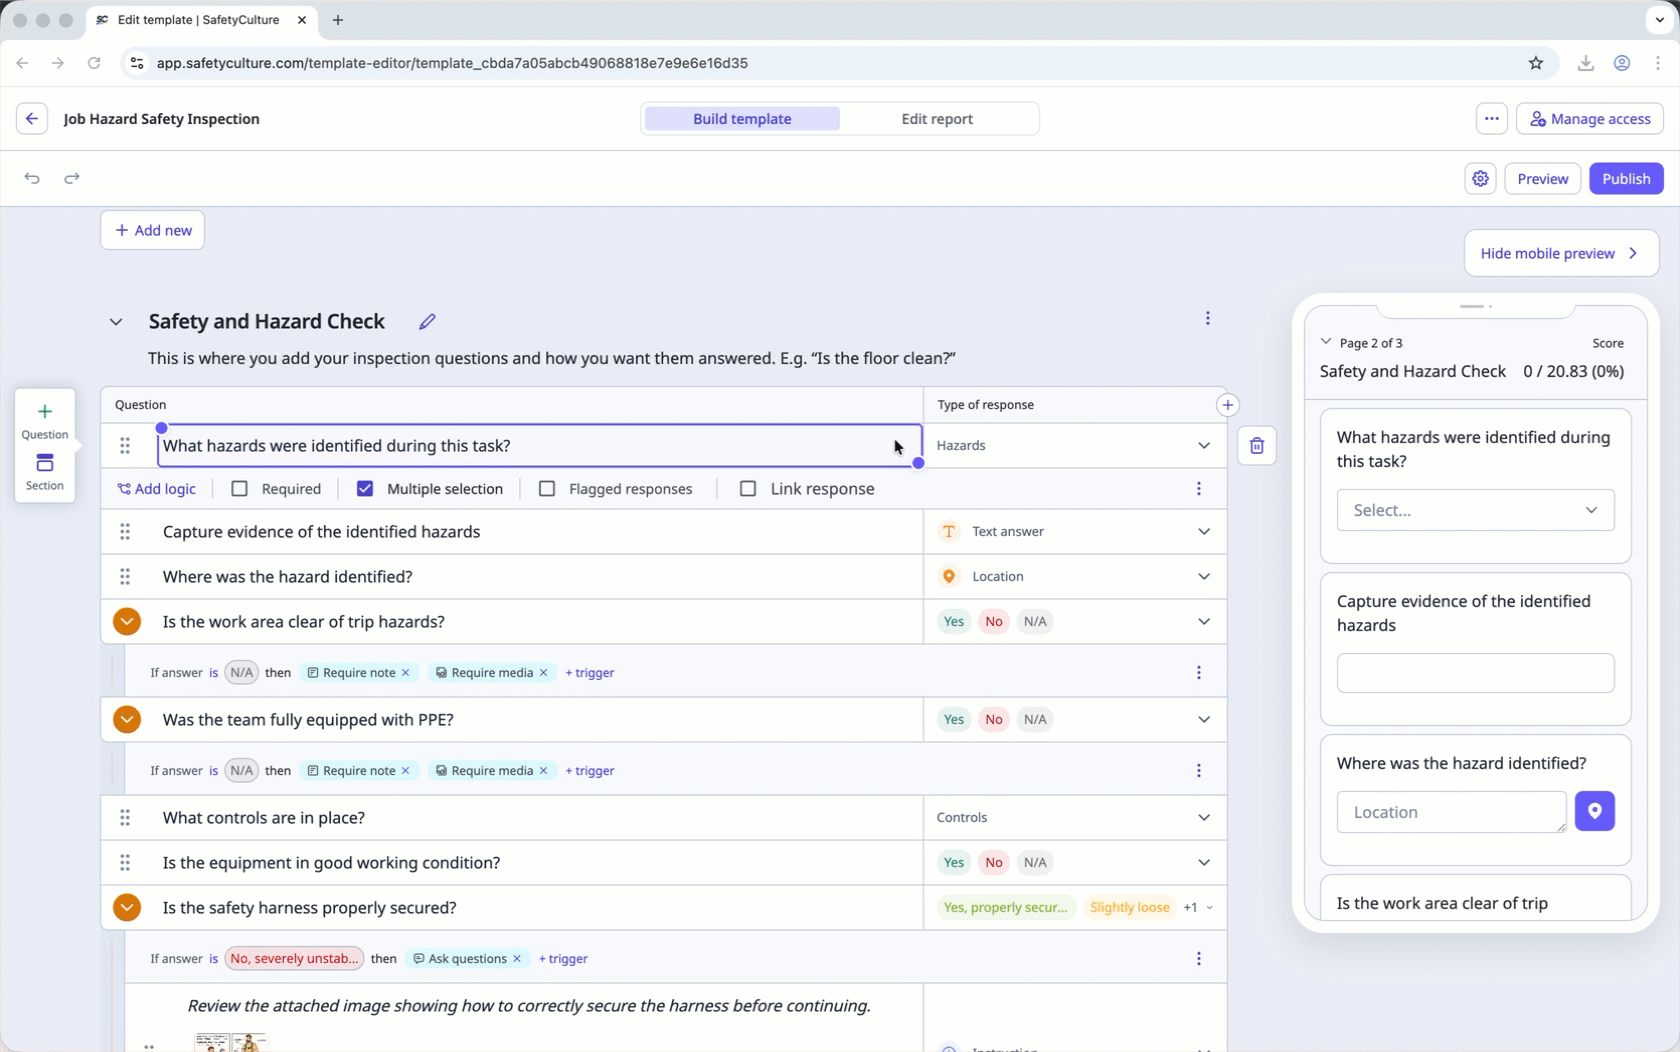Click the N/A condition chip in PPE logic

point(241,771)
